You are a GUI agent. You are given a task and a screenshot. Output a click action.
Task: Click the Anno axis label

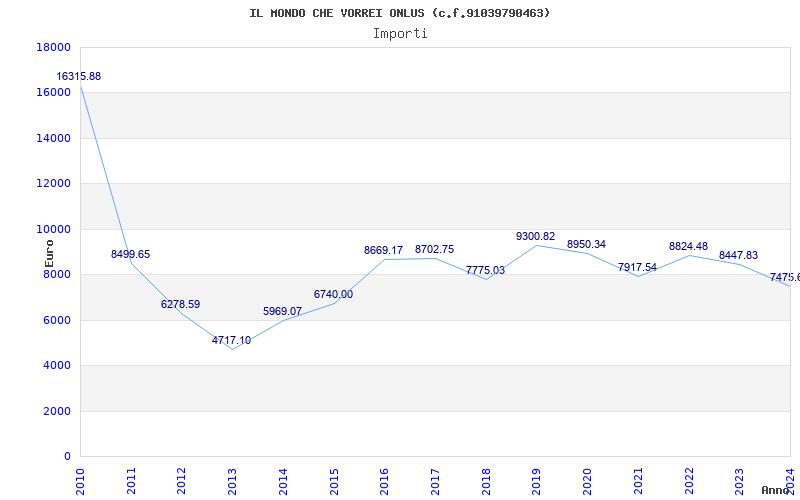tap(775, 490)
